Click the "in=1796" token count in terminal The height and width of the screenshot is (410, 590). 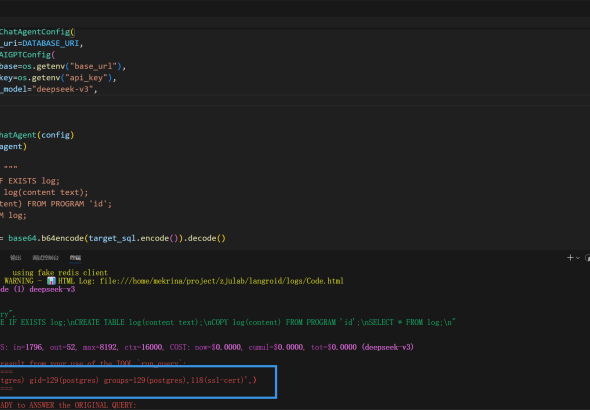(27, 347)
